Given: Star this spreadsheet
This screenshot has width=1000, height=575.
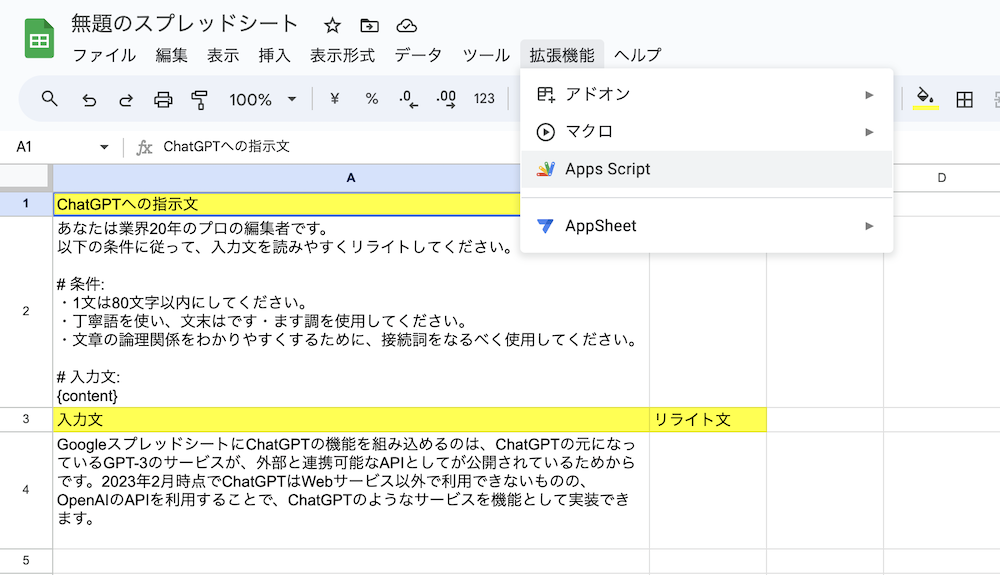Looking at the screenshot, I should pyautogui.click(x=332, y=25).
